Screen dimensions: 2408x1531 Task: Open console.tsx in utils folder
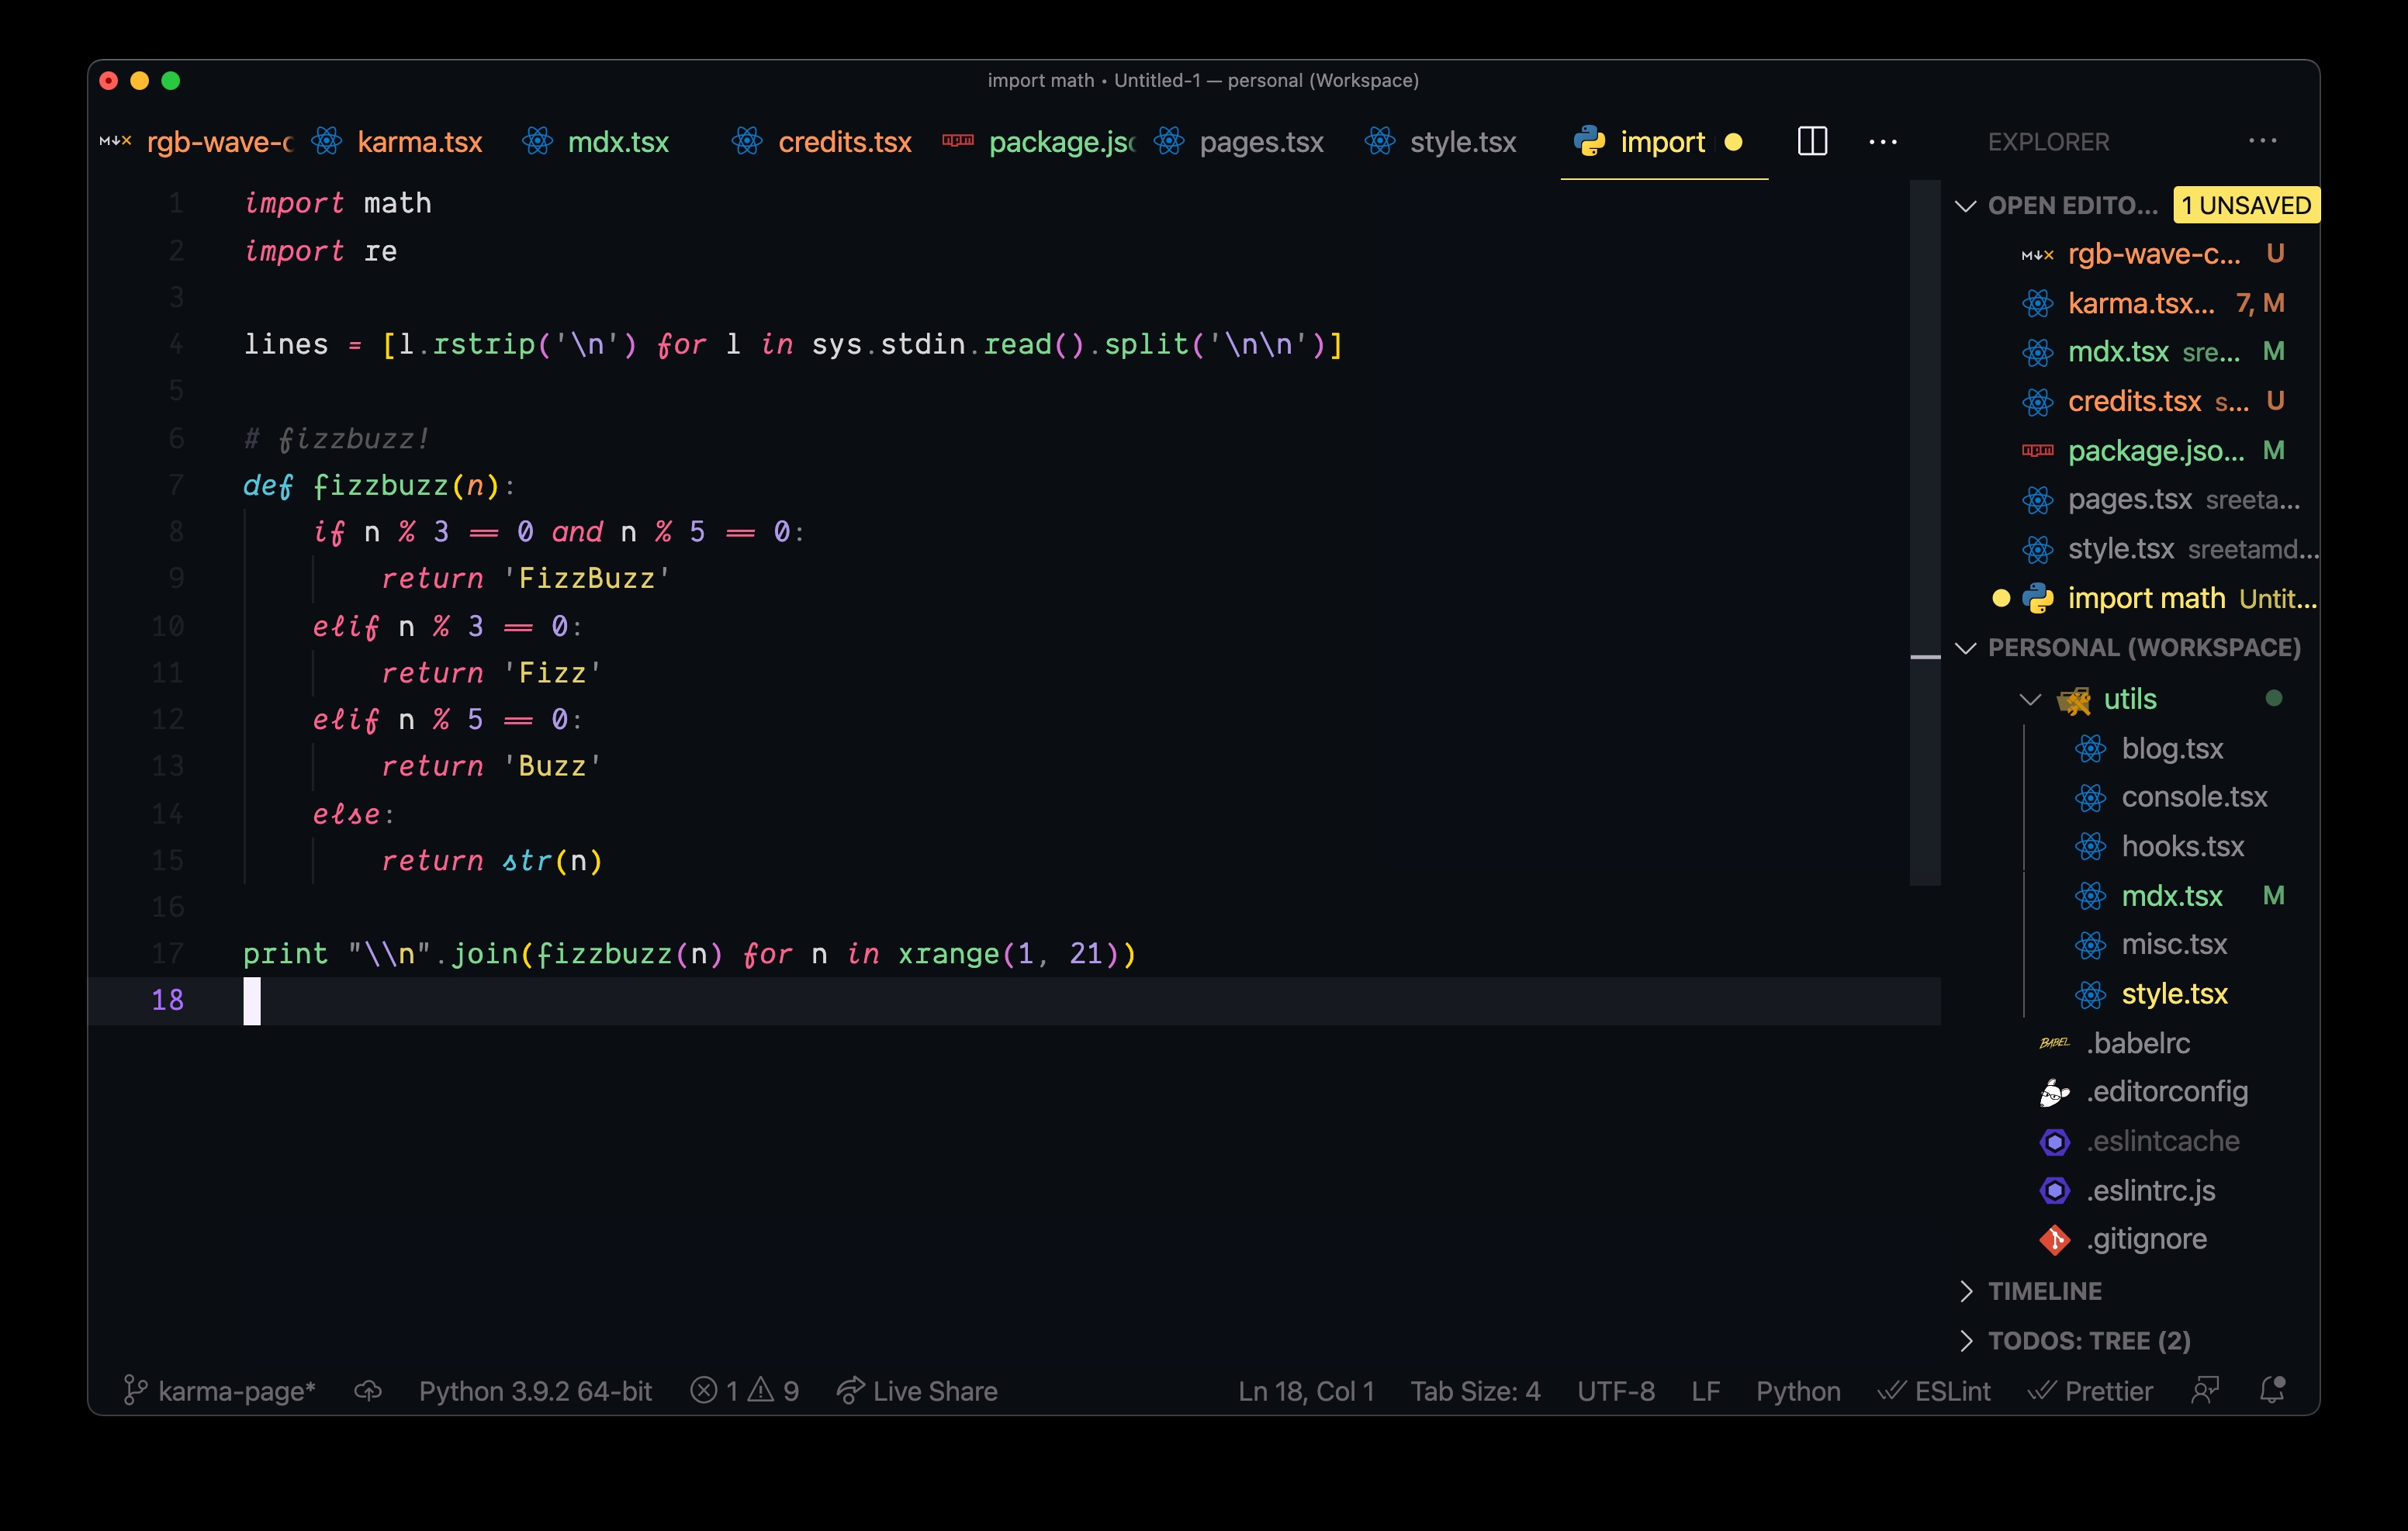2194,797
